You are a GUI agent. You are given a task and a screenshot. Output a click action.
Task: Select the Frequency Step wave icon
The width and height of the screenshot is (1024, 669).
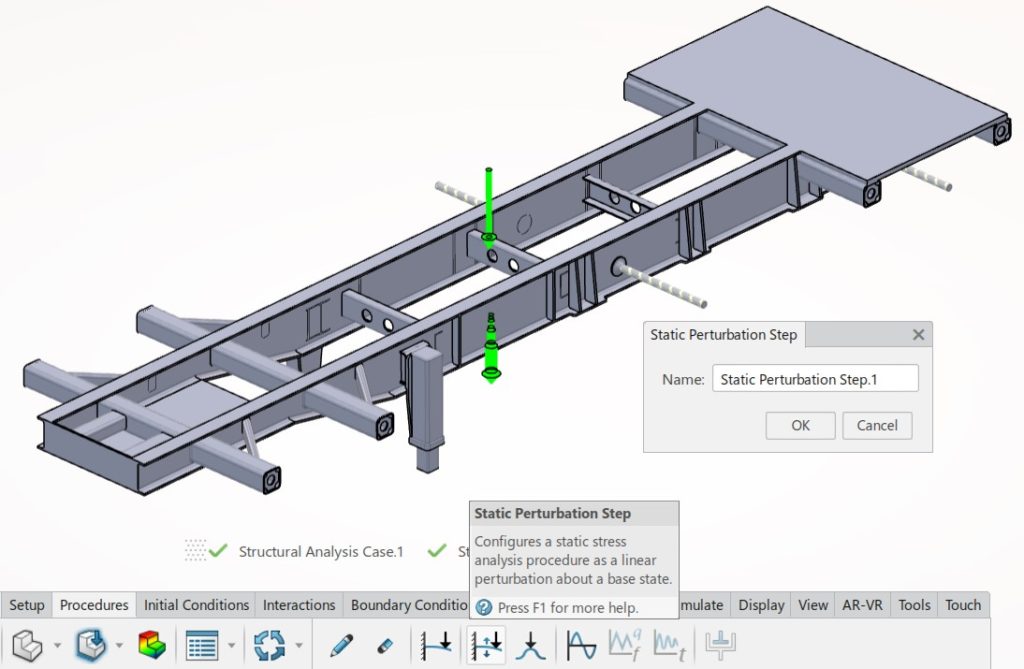582,645
